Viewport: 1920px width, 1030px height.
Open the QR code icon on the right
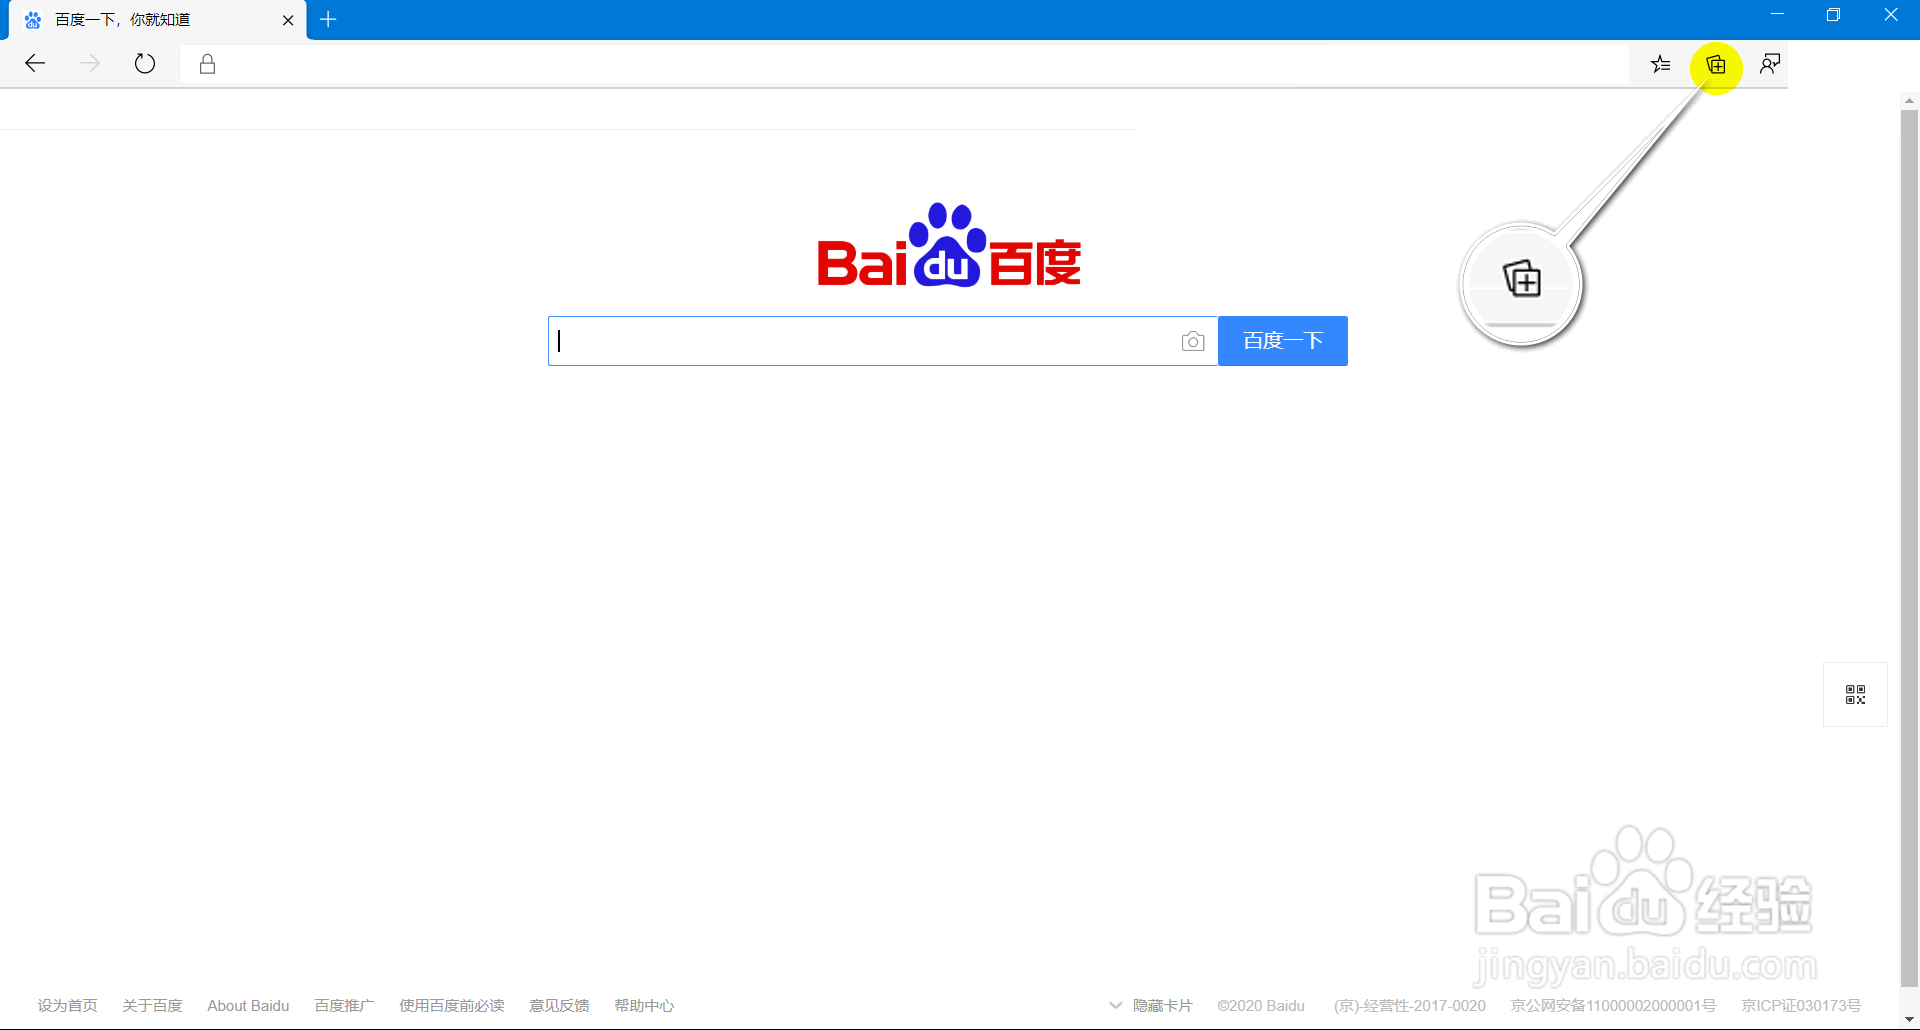click(x=1856, y=695)
